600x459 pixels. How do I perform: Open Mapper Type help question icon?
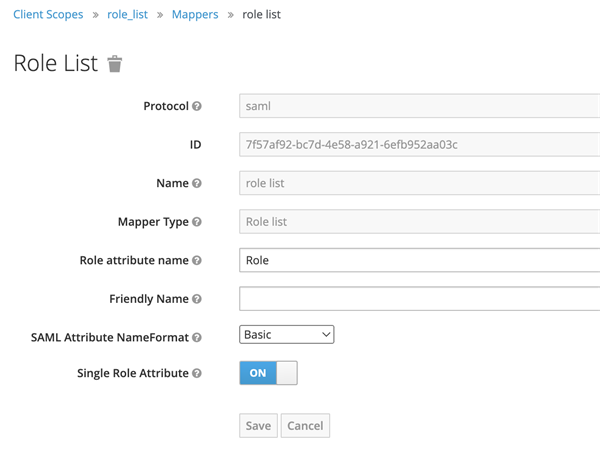197,222
